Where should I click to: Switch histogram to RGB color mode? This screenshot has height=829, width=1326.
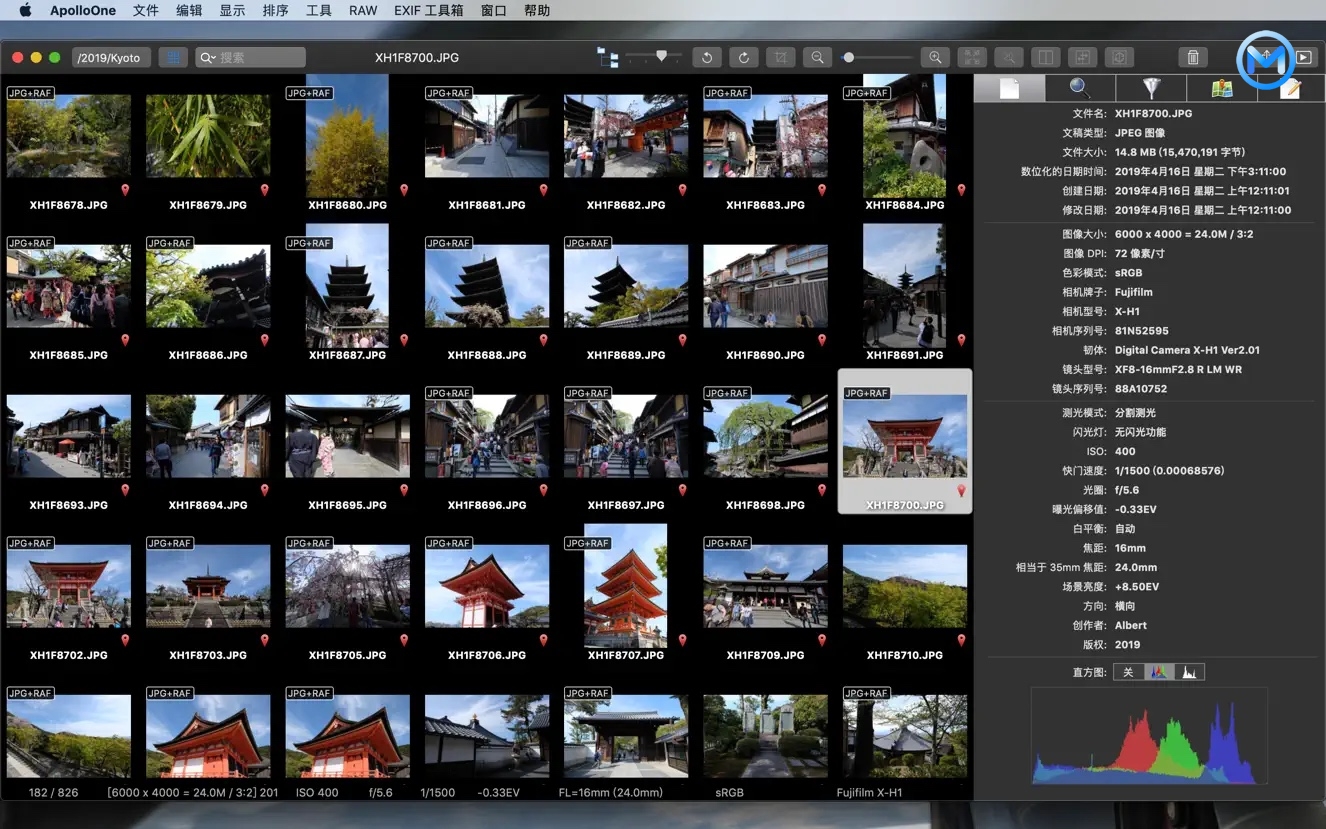click(1158, 672)
